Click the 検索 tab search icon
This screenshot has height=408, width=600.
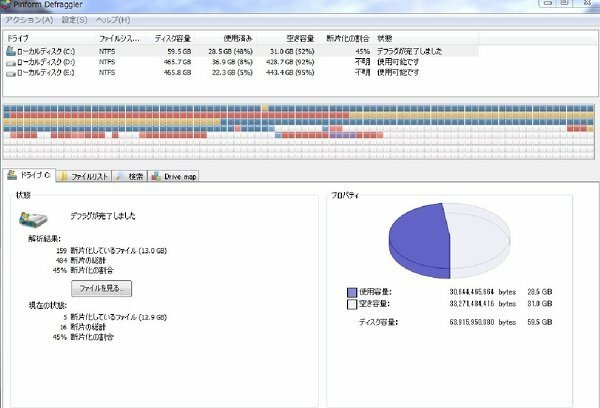120,176
